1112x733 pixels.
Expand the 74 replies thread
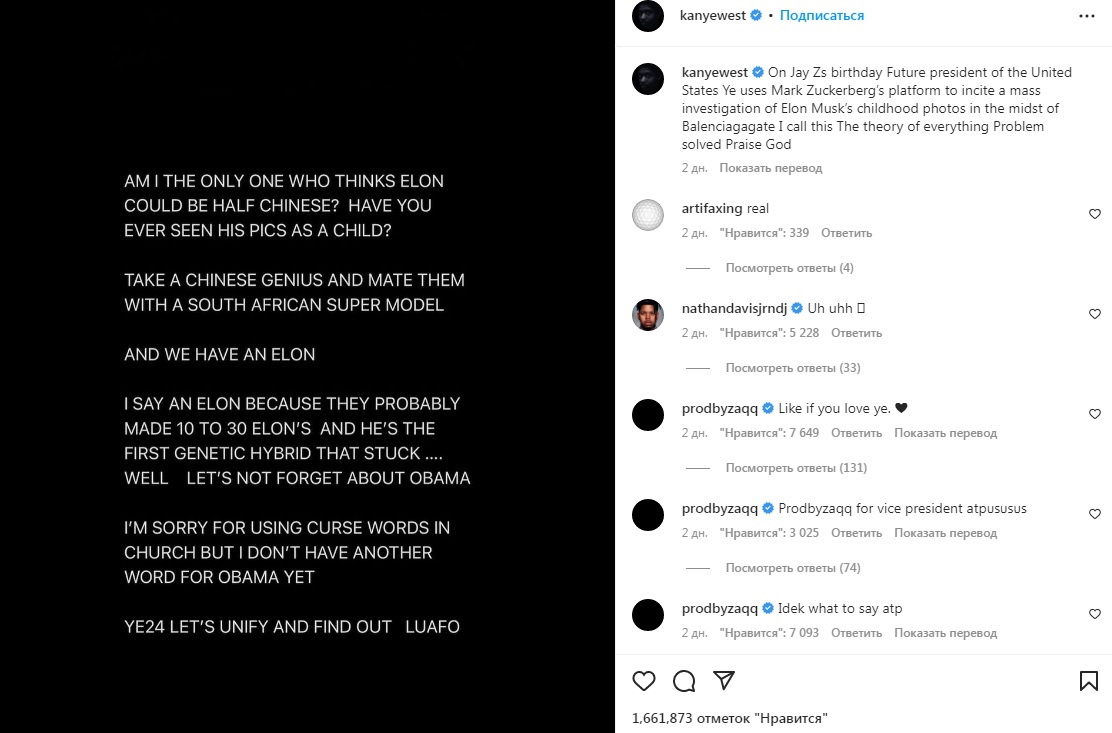(x=792, y=568)
